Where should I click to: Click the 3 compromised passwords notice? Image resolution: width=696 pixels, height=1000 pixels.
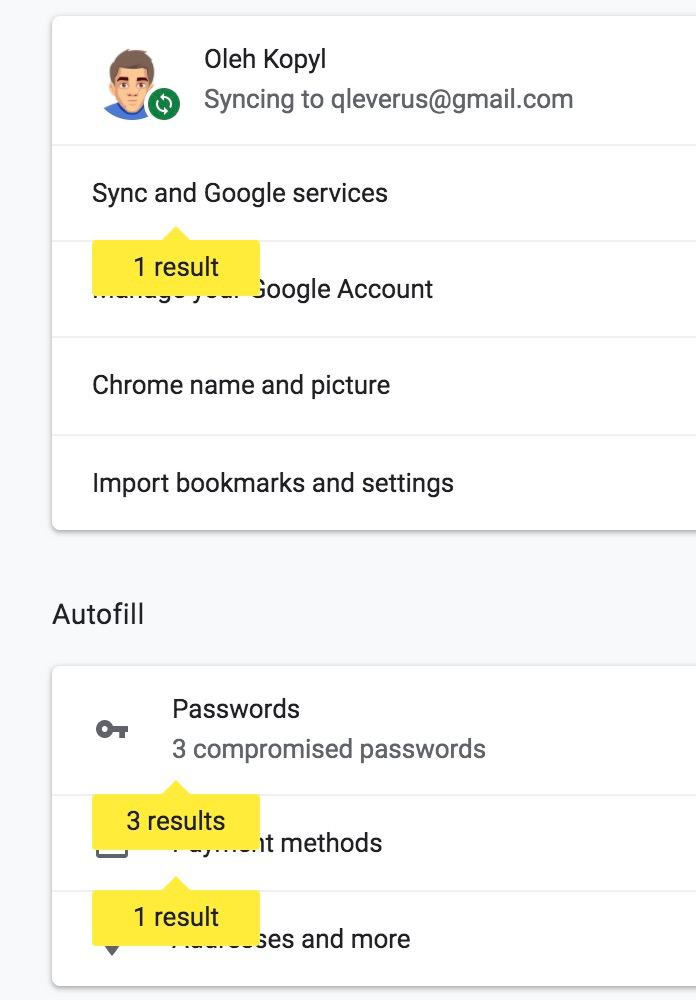pyautogui.click(x=329, y=749)
